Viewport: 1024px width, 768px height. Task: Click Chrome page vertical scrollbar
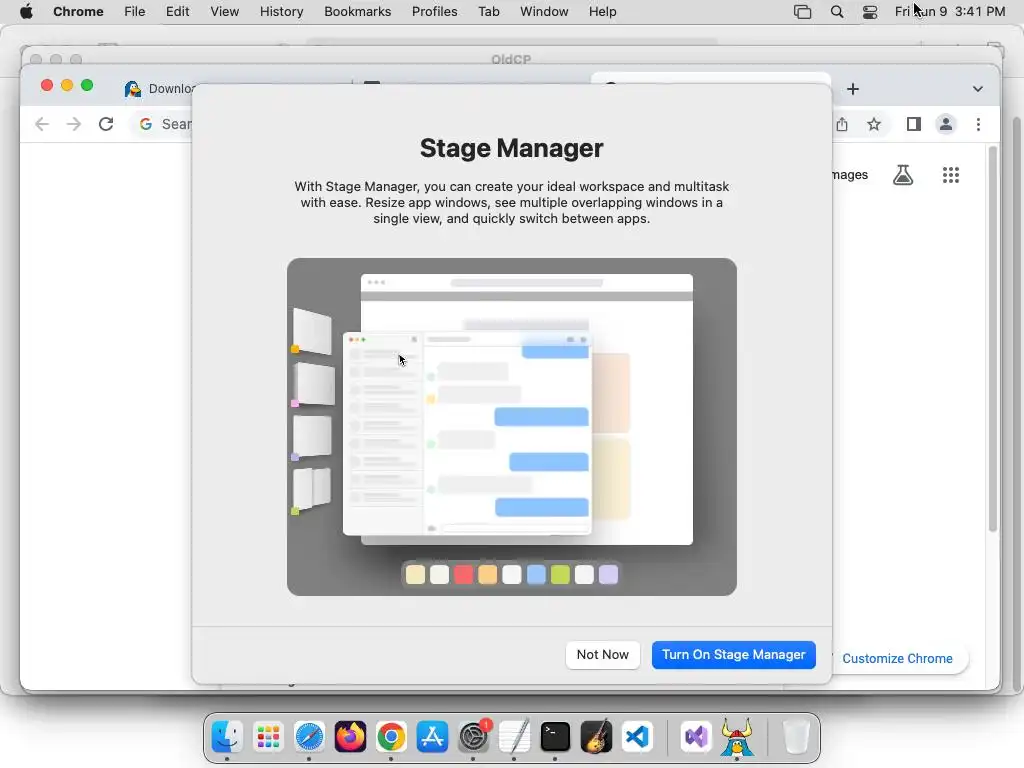tap(993, 339)
